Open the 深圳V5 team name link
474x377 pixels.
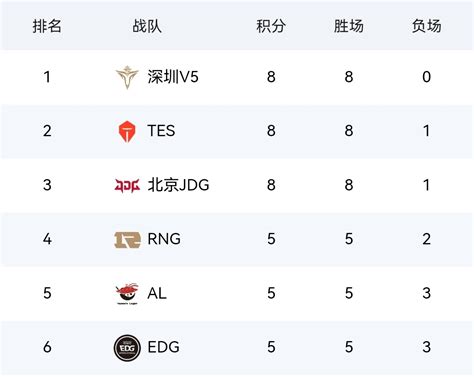(x=173, y=77)
